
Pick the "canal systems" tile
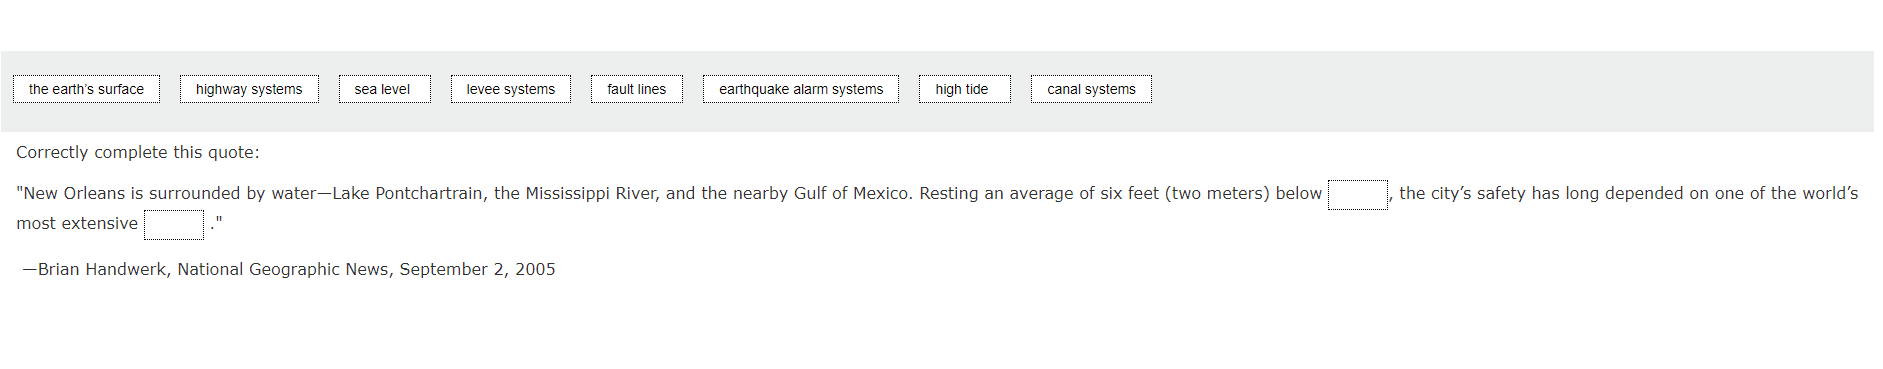[1091, 89]
